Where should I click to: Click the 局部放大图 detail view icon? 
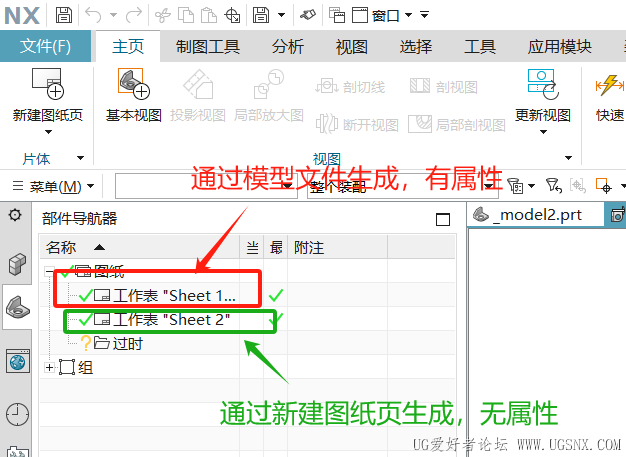(268, 84)
